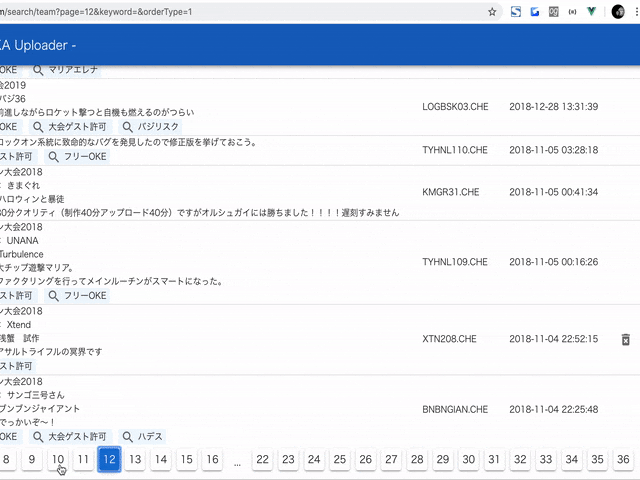Screen dimensions: 640x480
Task: Go to page 15
Action: [x=187, y=460]
